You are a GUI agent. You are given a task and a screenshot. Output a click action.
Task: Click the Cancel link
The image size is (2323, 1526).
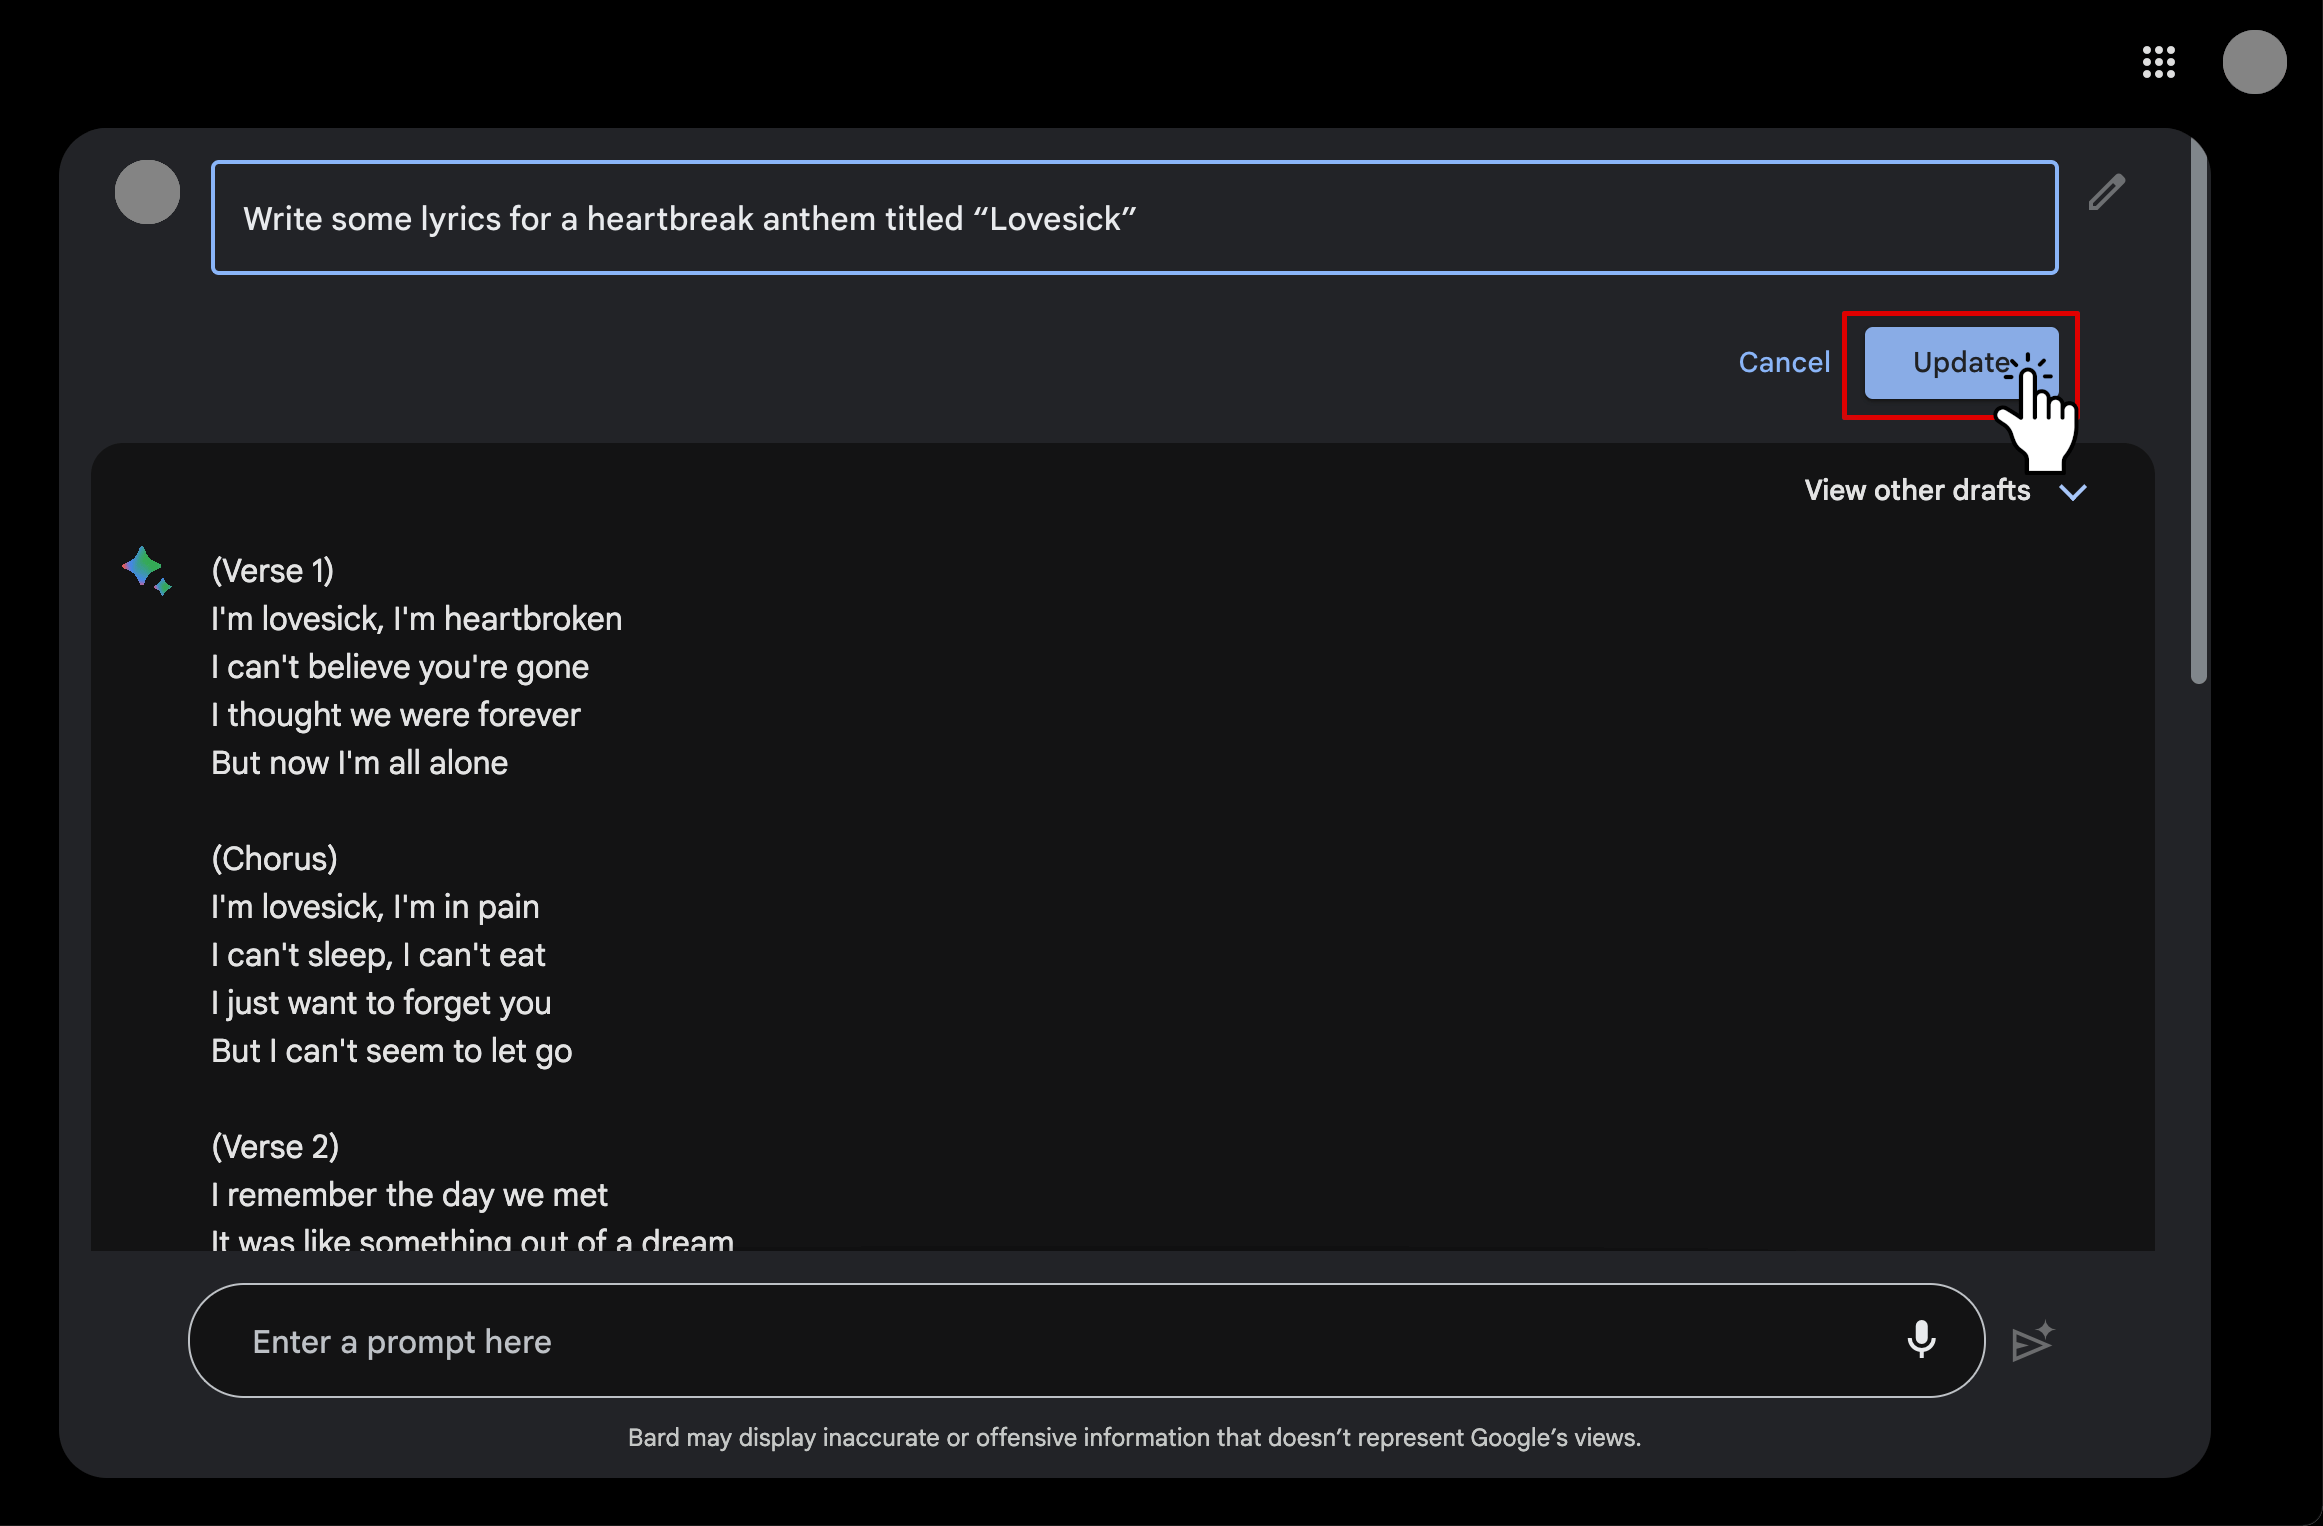point(1784,362)
